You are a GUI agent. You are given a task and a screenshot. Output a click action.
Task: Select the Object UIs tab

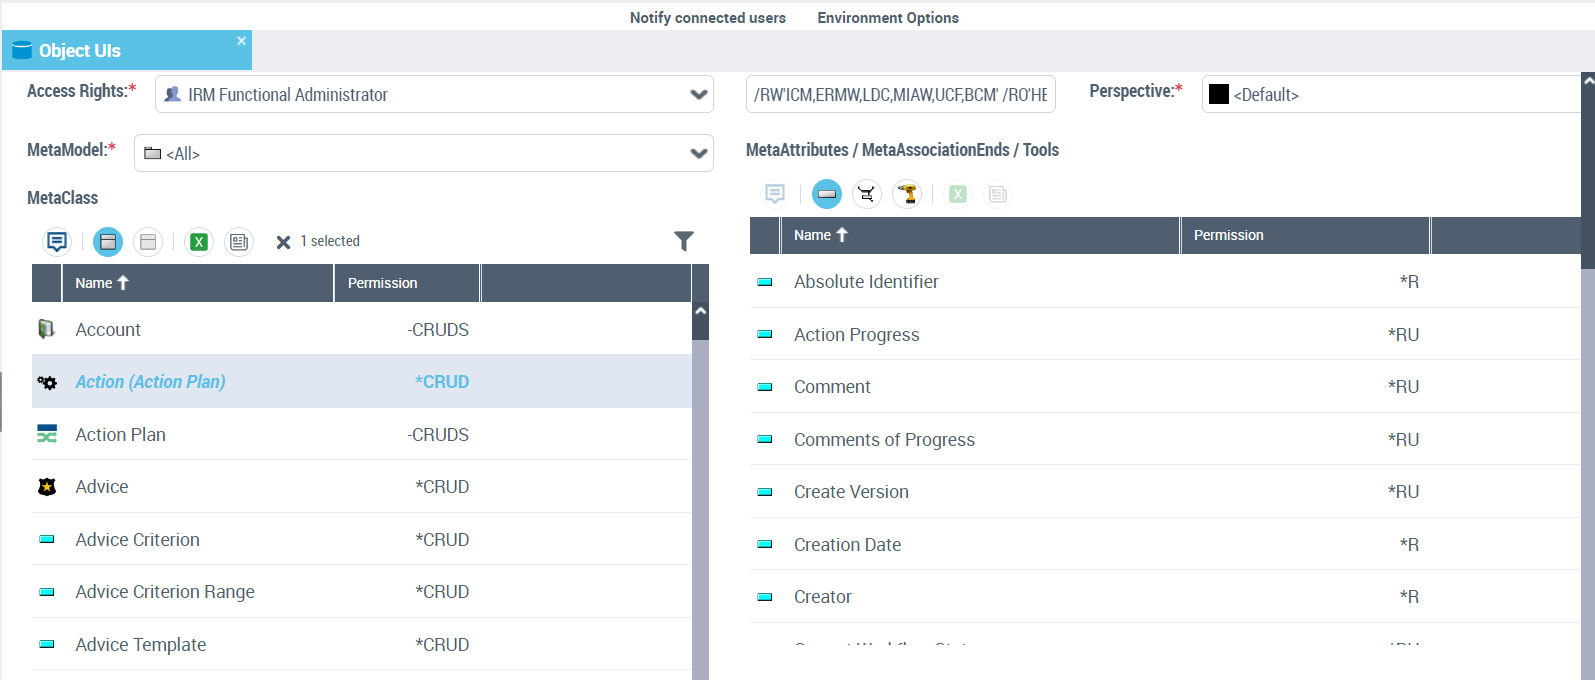80,51
